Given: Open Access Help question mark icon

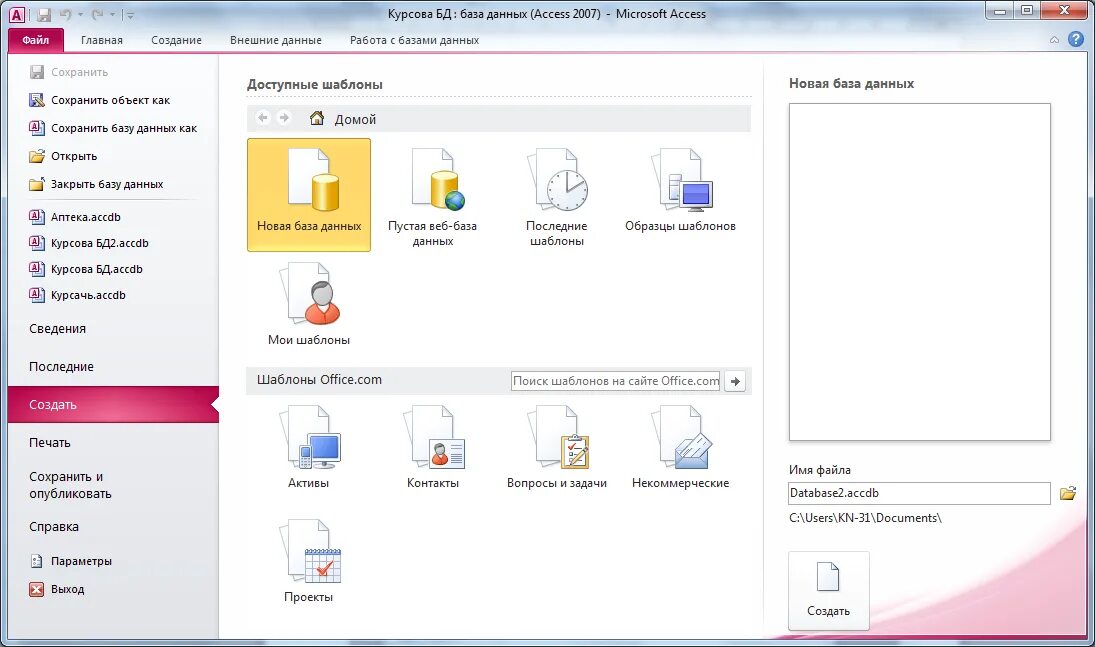Looking at the screenshot, I should [x=1076, y=39].
